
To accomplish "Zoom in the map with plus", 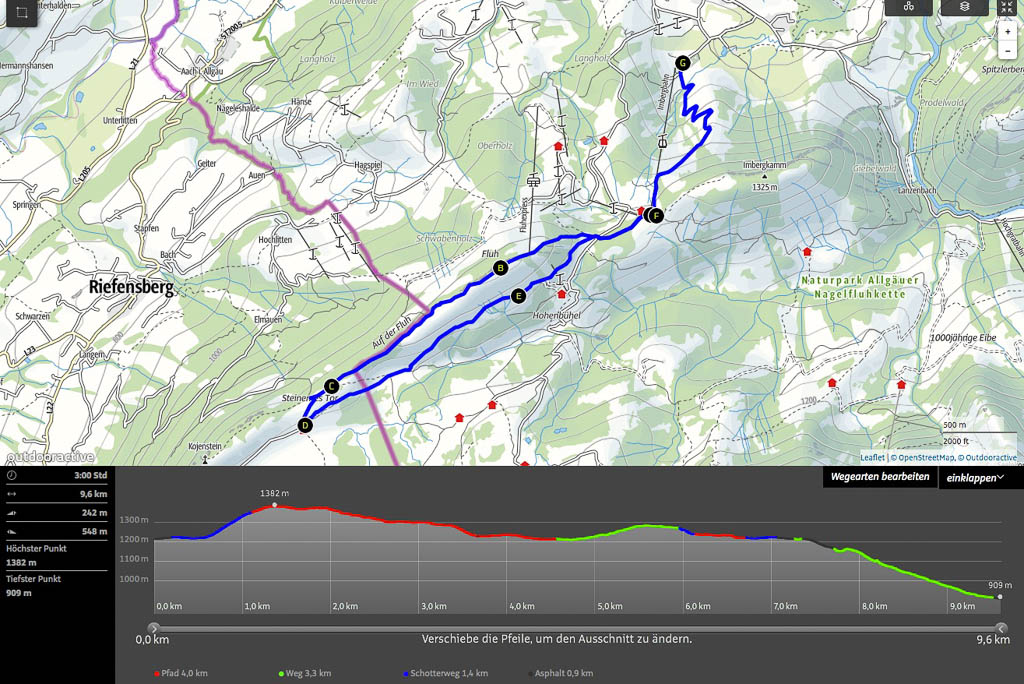I will 1008,31.
